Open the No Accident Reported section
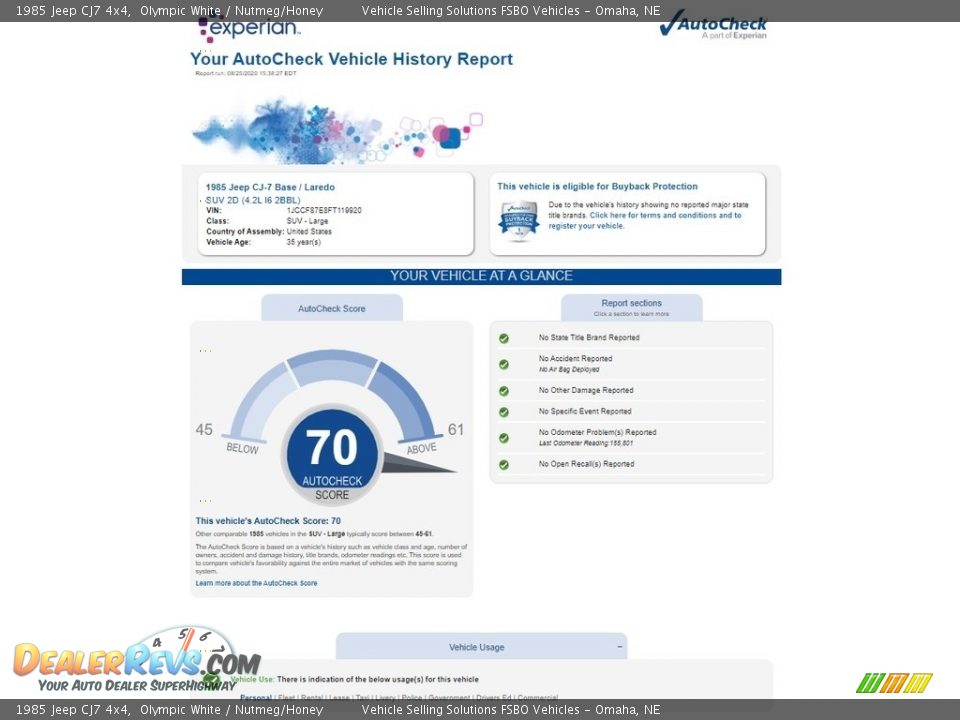Viewport: 960px width, 720px height. click(x=576, y=358)
